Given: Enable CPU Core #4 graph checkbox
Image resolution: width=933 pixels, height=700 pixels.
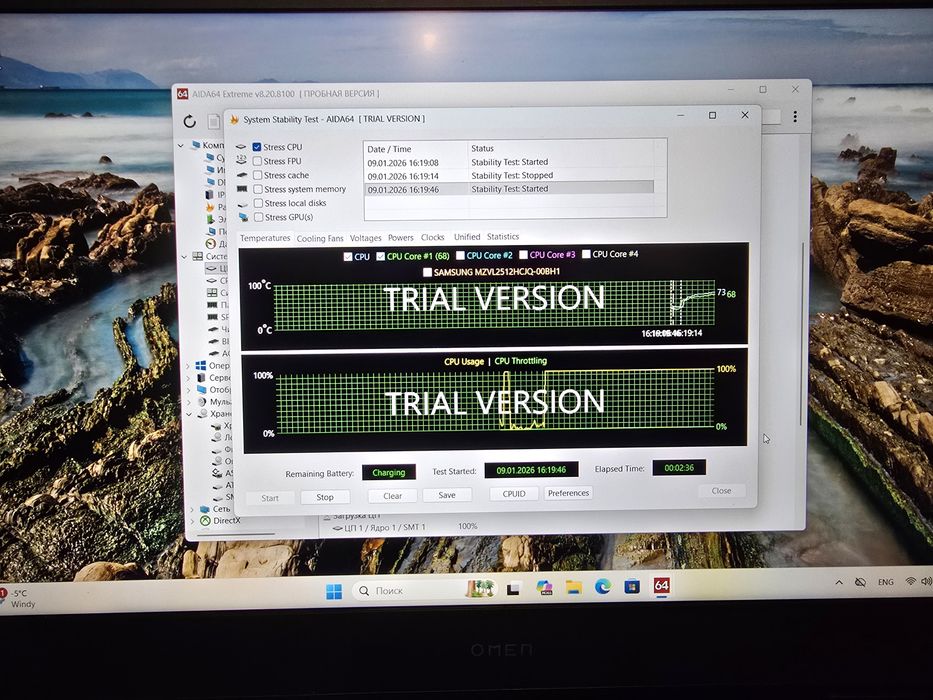Looking at the screenshot, I should coord(586,254).
